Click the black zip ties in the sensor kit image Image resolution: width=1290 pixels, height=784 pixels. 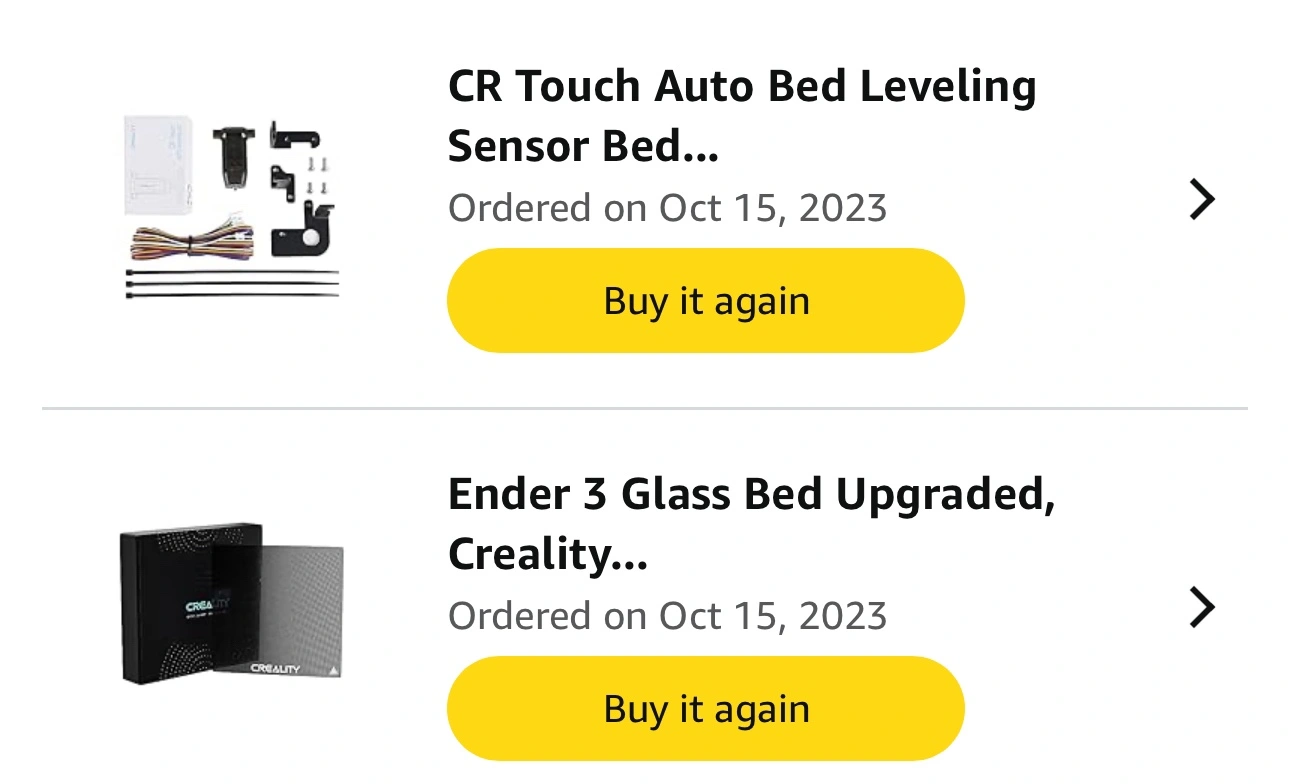232,283
